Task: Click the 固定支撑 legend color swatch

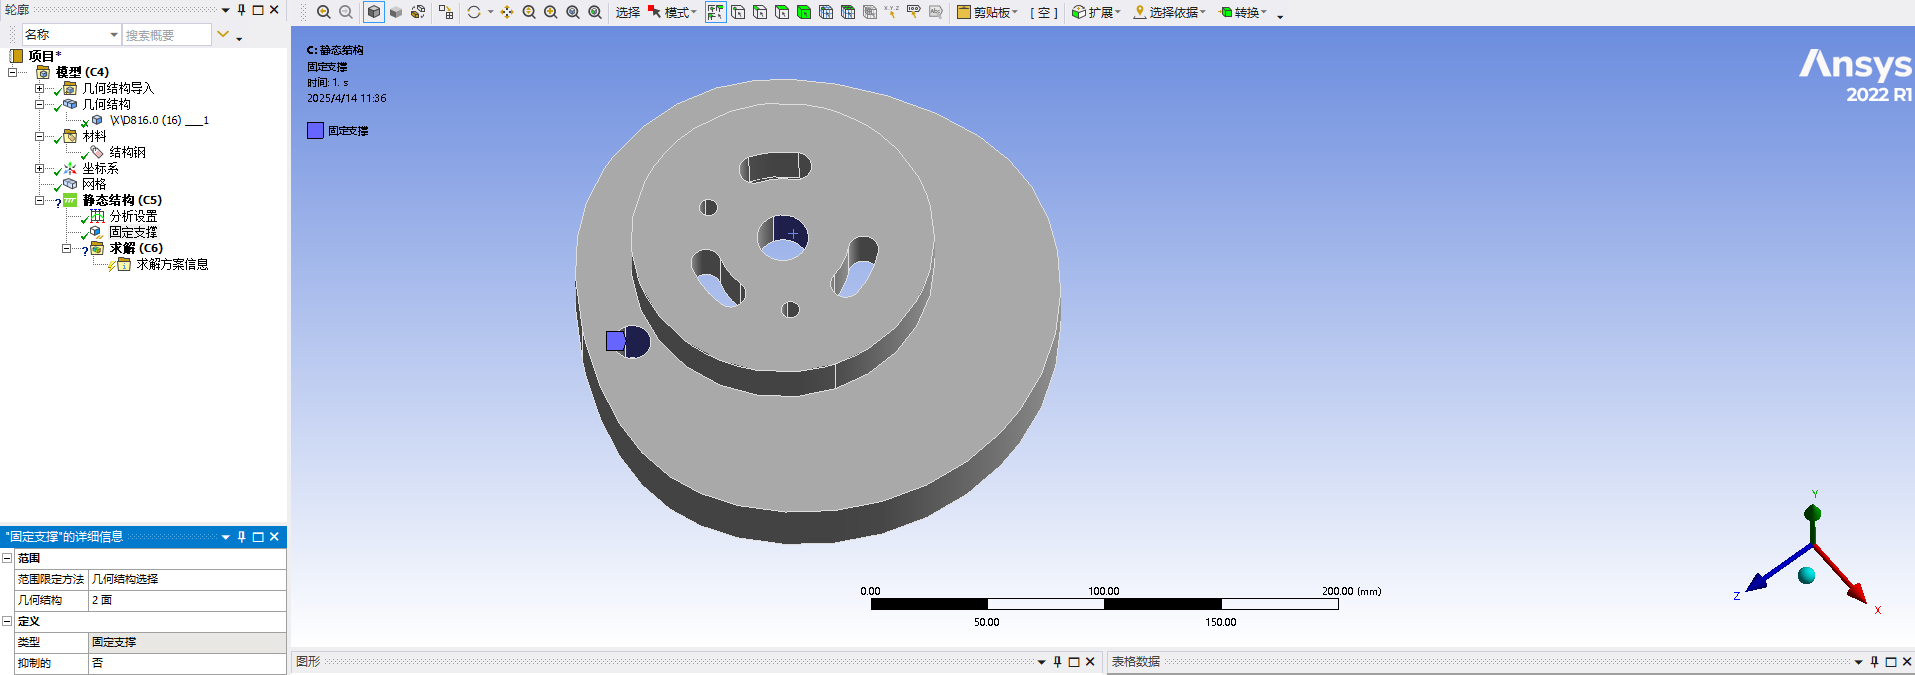Action: (x=315, y=130)
